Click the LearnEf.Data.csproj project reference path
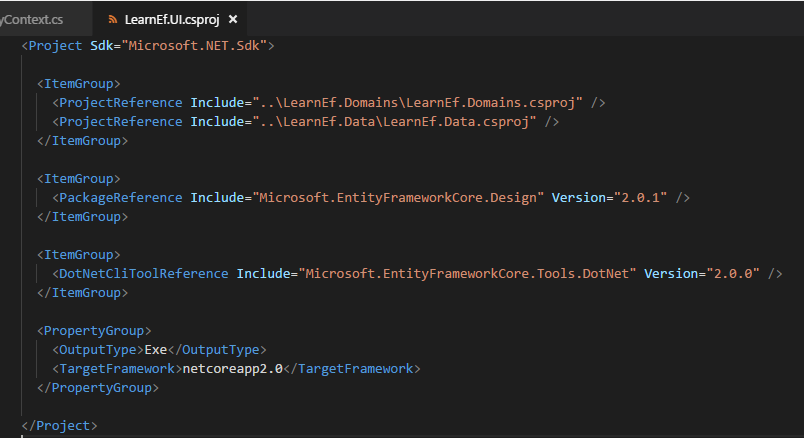The image size is (804, 438). pyautogui.click(x=394, y=122)
